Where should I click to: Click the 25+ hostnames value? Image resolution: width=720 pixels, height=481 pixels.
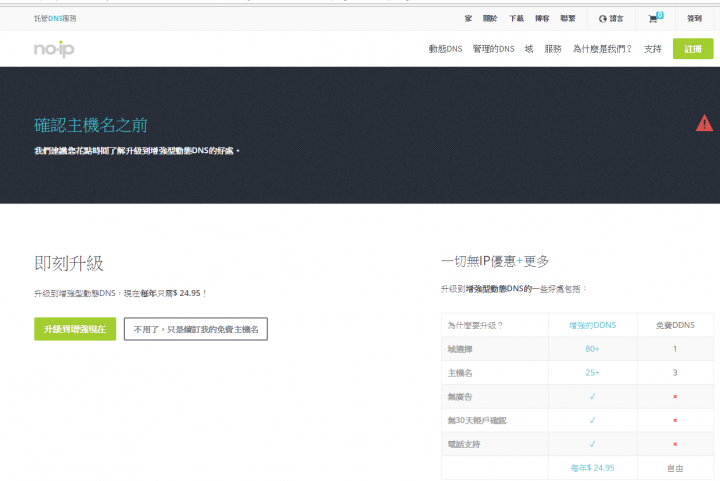(592, 373)
